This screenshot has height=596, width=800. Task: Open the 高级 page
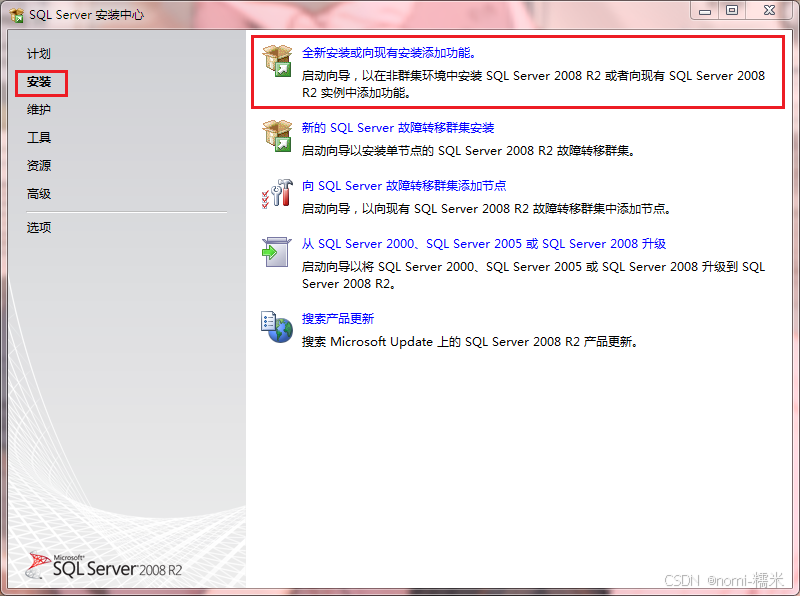point(39,194)
